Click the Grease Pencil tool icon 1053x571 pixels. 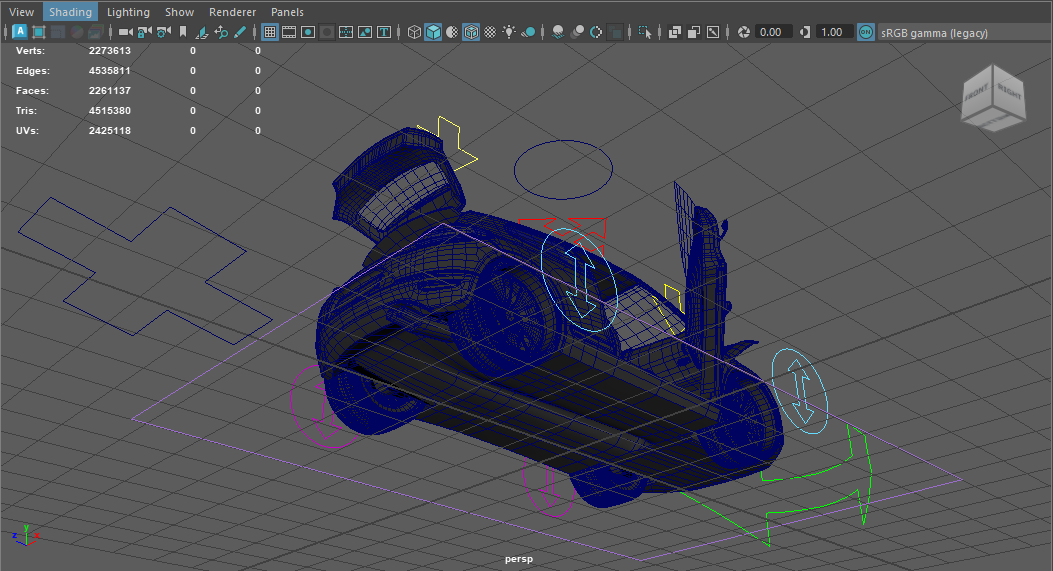[240, 32]
